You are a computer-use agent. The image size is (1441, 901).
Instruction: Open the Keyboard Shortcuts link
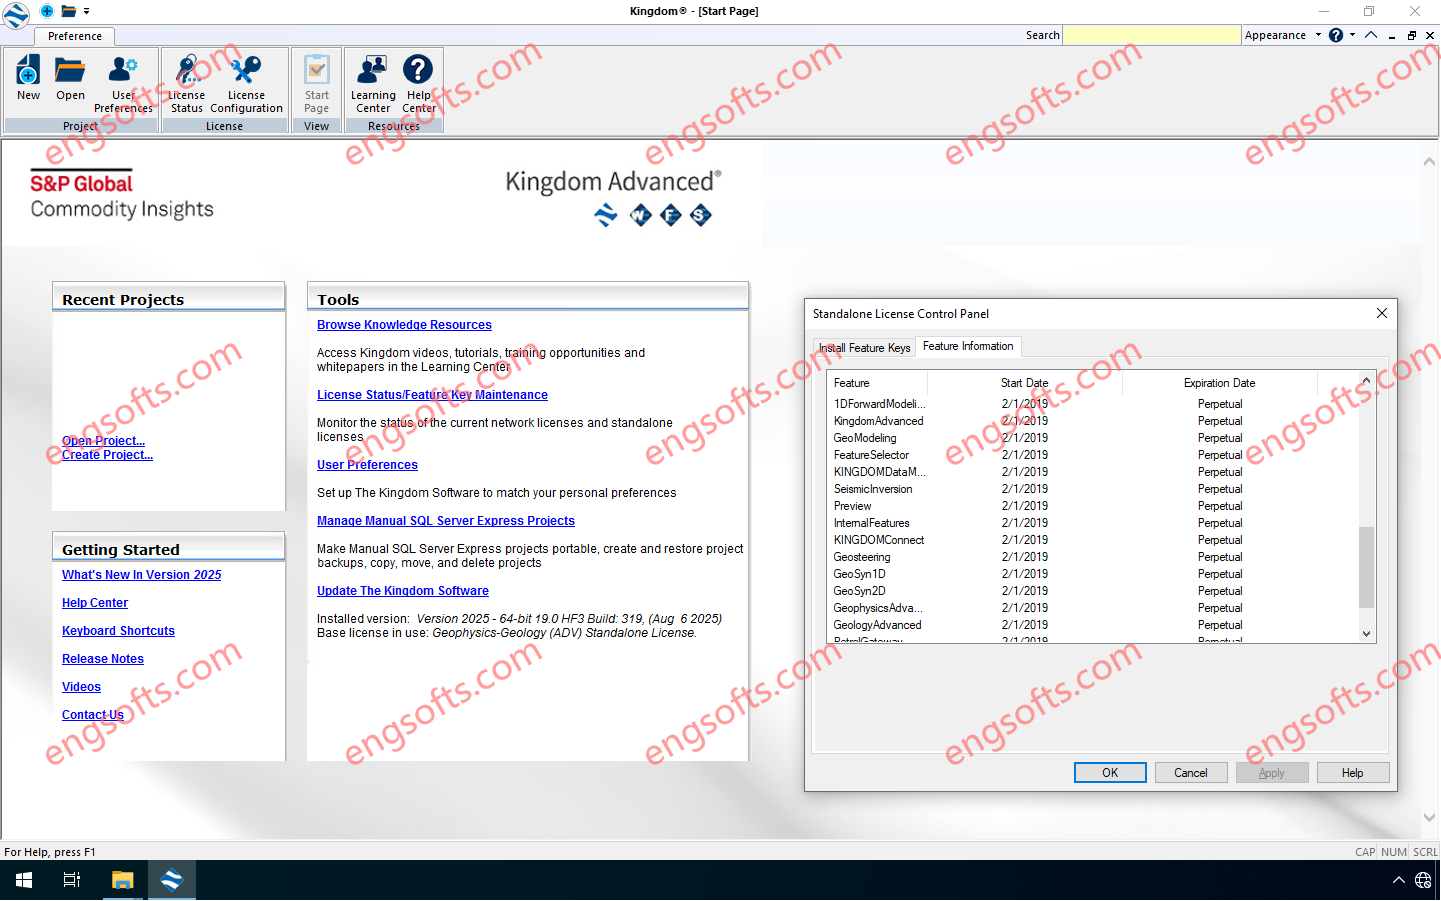pos(118,631)
